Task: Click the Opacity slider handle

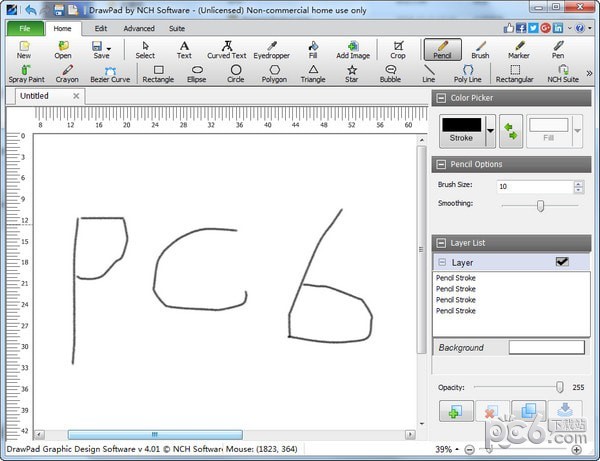Action: [559, 387]
